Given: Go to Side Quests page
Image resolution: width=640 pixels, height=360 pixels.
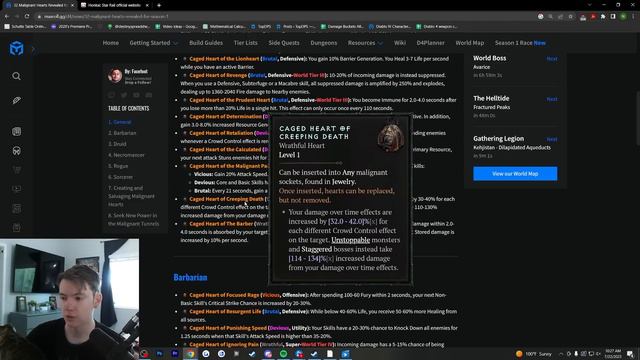Looking at the screenshot, I should click(284, 43).
